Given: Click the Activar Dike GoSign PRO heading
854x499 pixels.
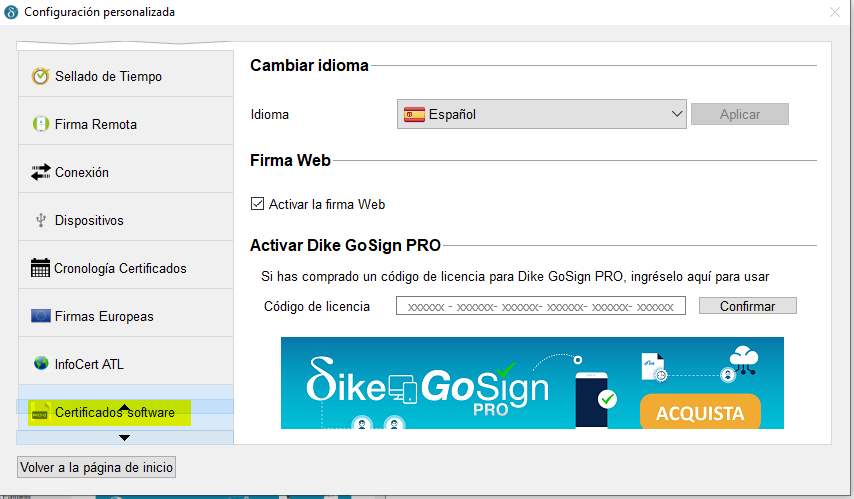Looking at the screenshot, I should (x=345, y=245).
